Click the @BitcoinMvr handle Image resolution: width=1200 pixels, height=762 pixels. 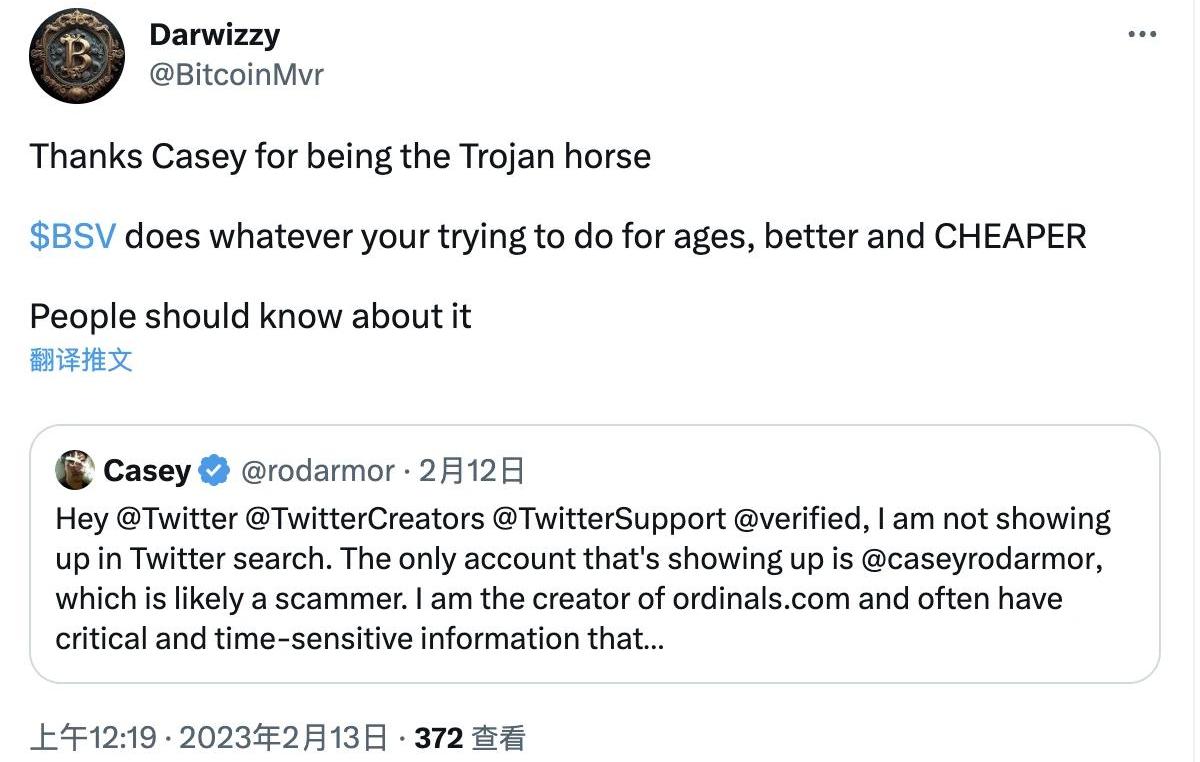coord(236,74)
